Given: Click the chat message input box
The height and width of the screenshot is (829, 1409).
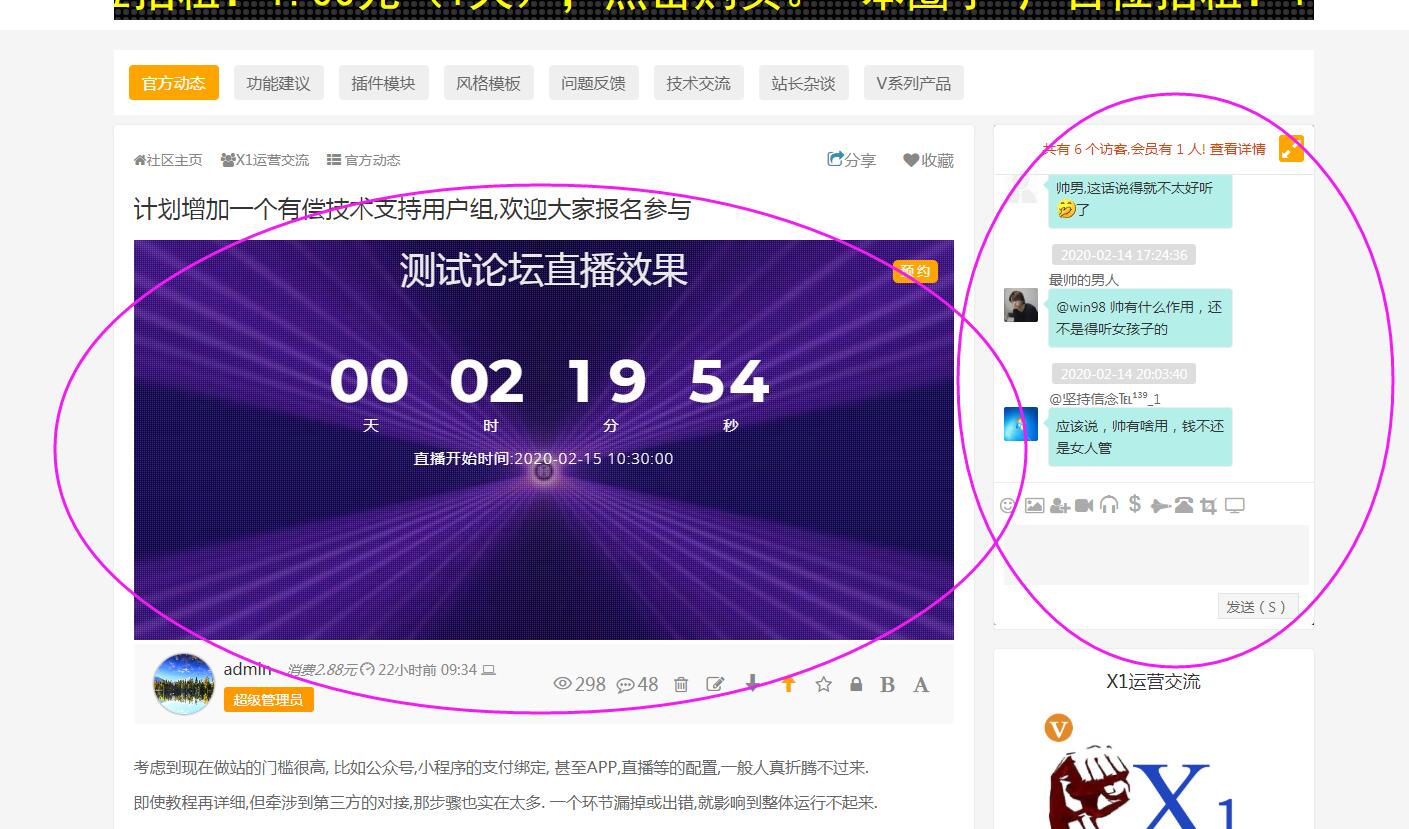Looking at the screenshot, I should pos(1156,554).
